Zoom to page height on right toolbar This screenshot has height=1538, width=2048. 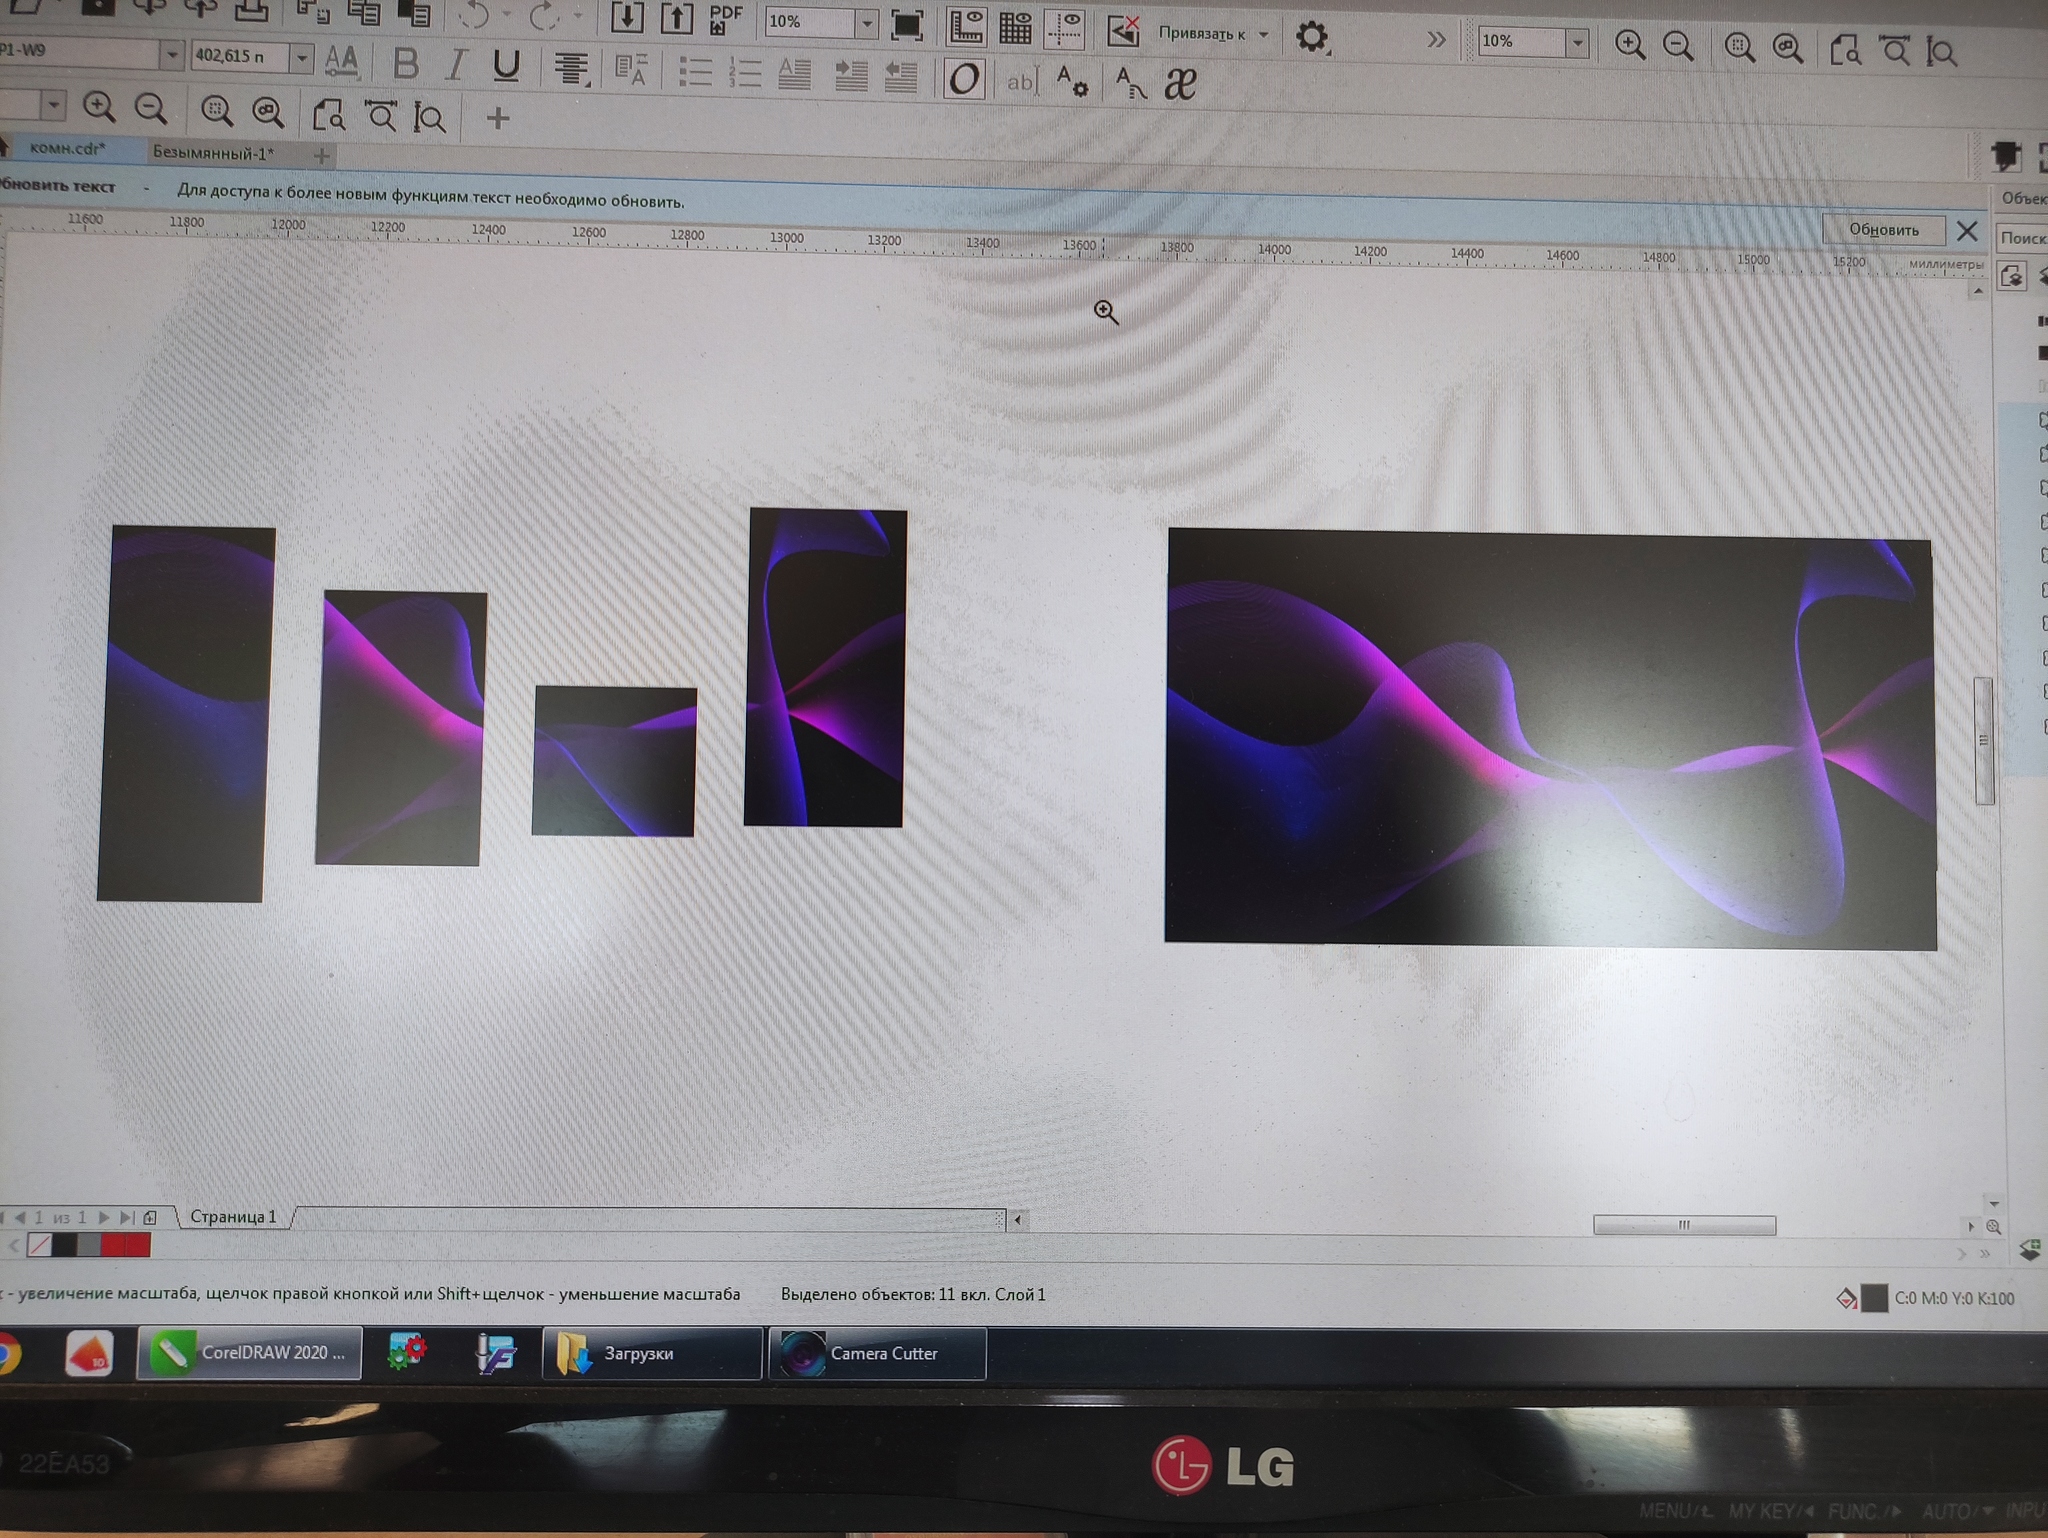point(1942,51)
